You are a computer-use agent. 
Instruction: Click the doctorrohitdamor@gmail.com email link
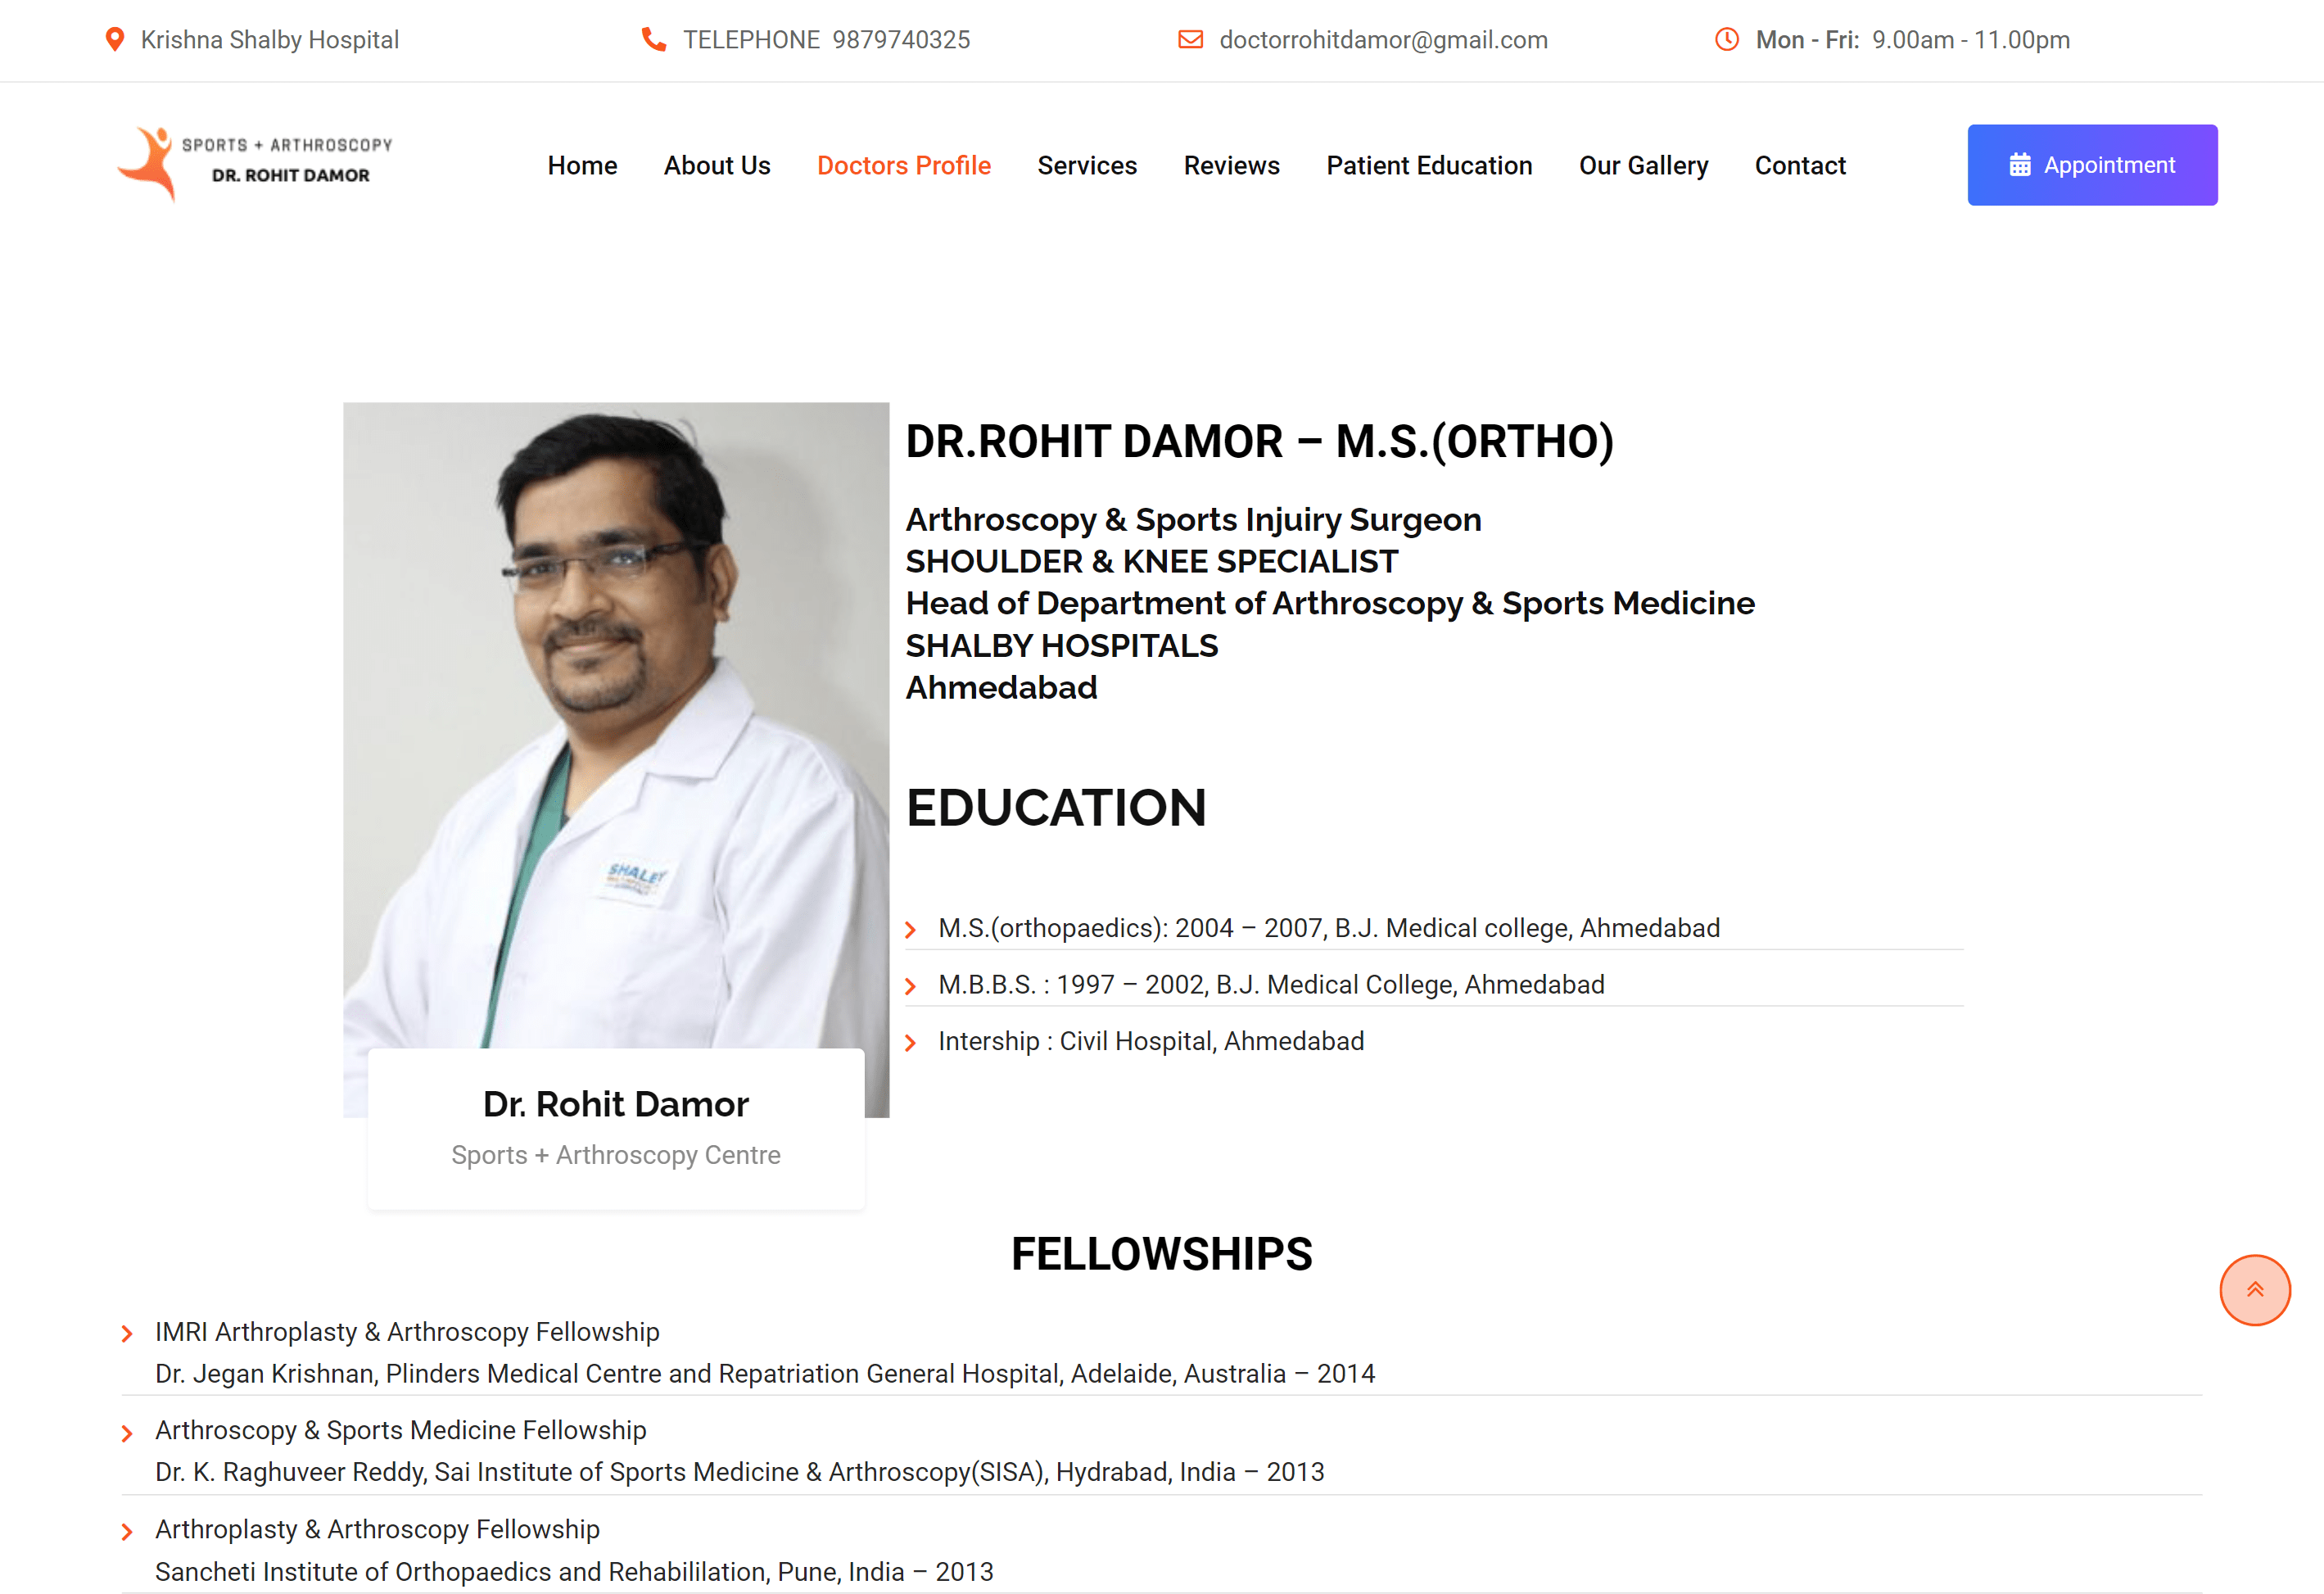[1383, 40]
